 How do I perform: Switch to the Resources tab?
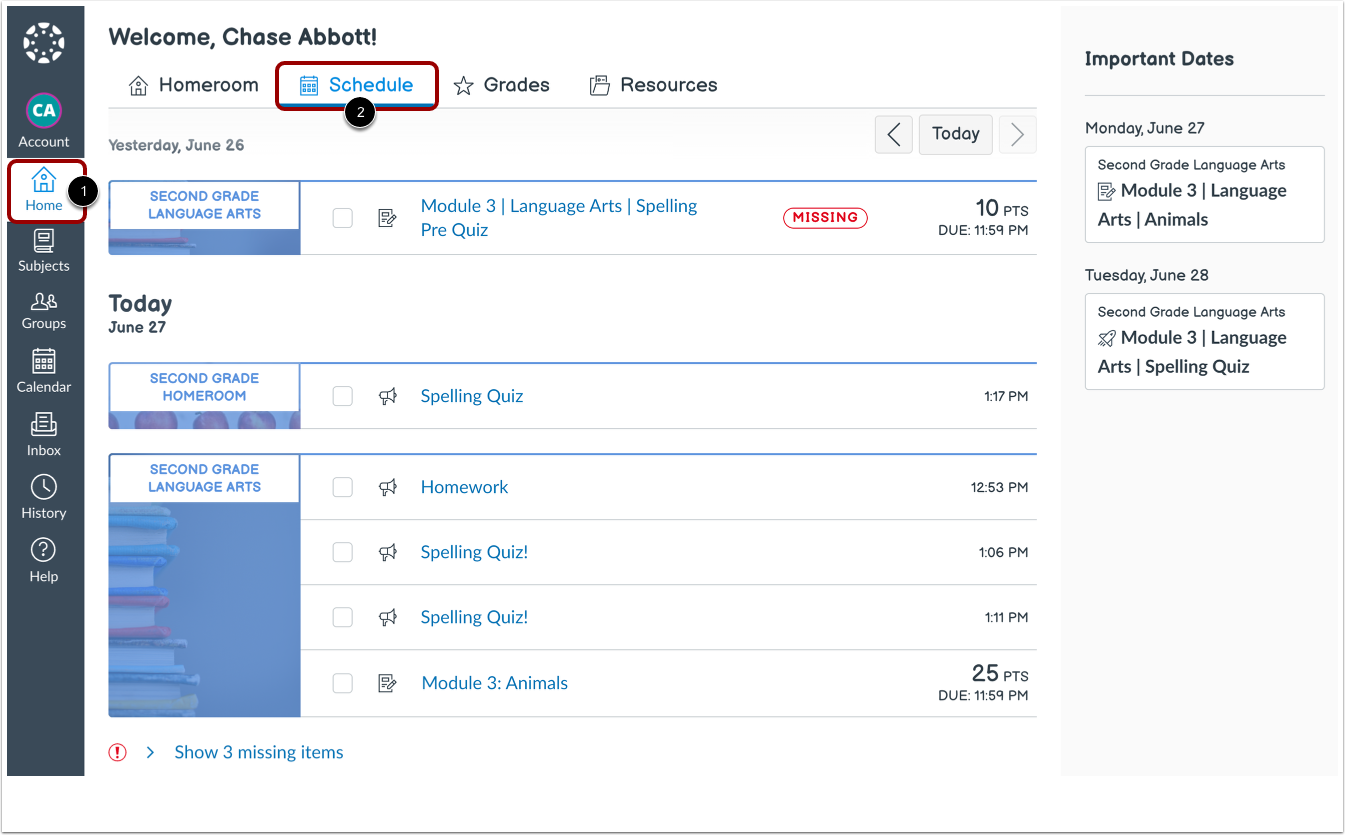[653, 85]
